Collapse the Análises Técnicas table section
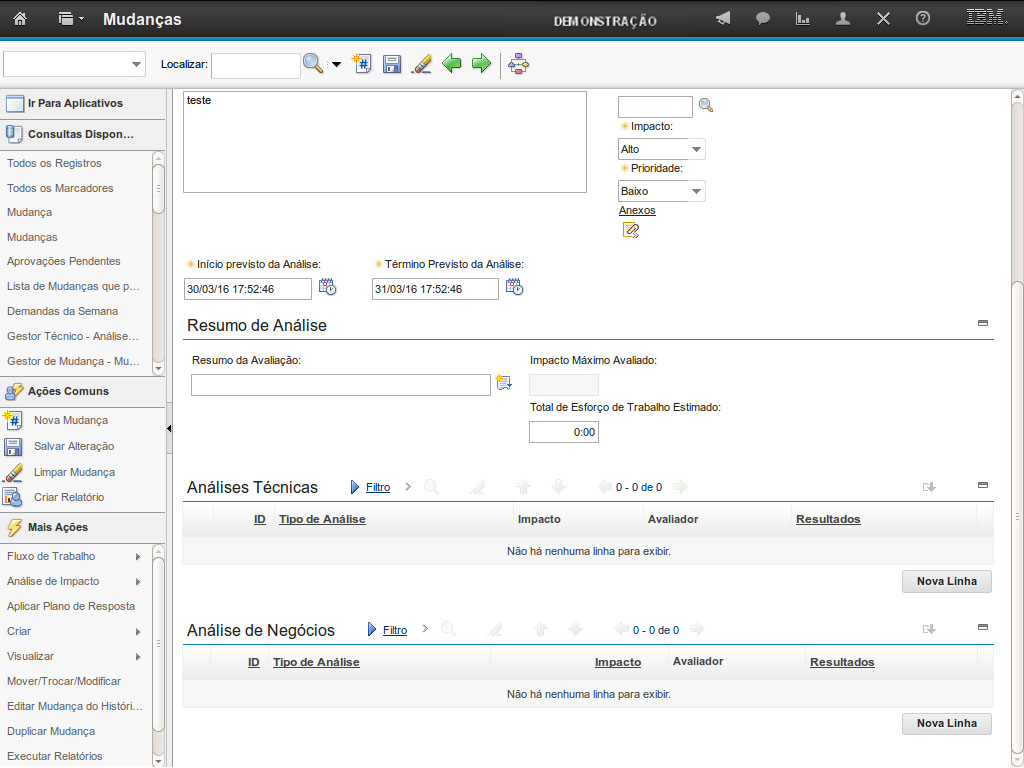 coord(982,485)
